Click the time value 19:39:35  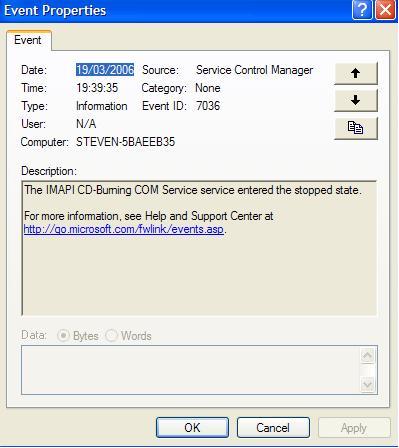pos(97,88)
